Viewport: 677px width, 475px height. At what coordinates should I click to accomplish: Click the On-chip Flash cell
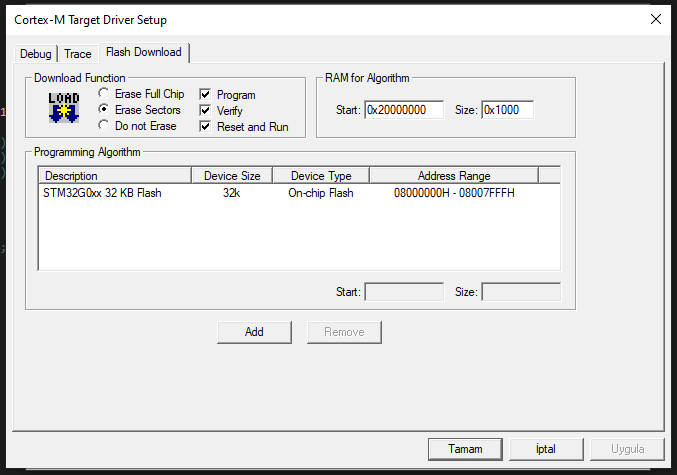[x=321, y=193]
